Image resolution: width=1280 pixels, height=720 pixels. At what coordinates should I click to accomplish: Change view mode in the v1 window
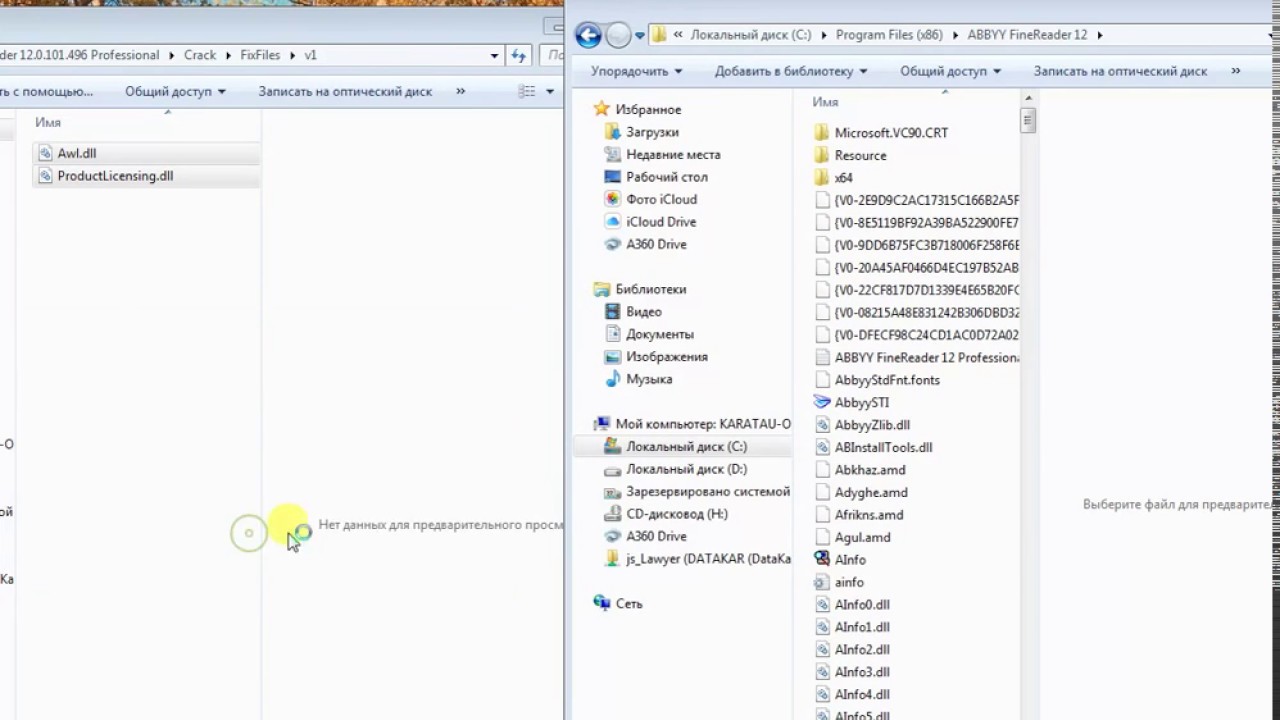tap(527, 91)
